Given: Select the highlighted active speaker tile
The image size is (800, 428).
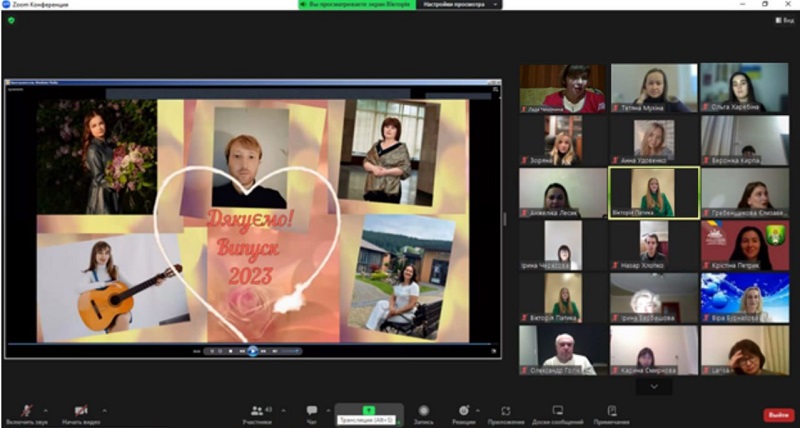Looking at the screenshot, I should point(654,193).
